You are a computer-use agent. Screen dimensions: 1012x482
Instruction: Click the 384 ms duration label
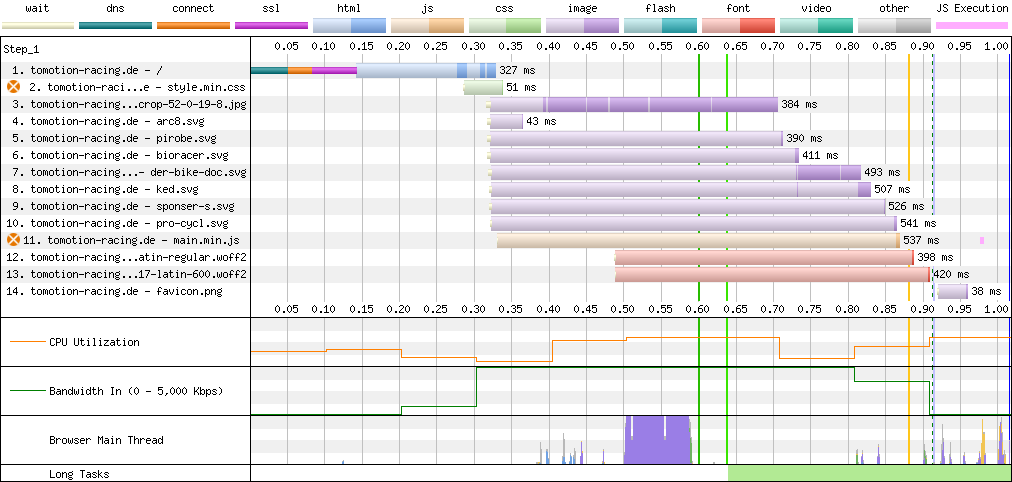799,104
